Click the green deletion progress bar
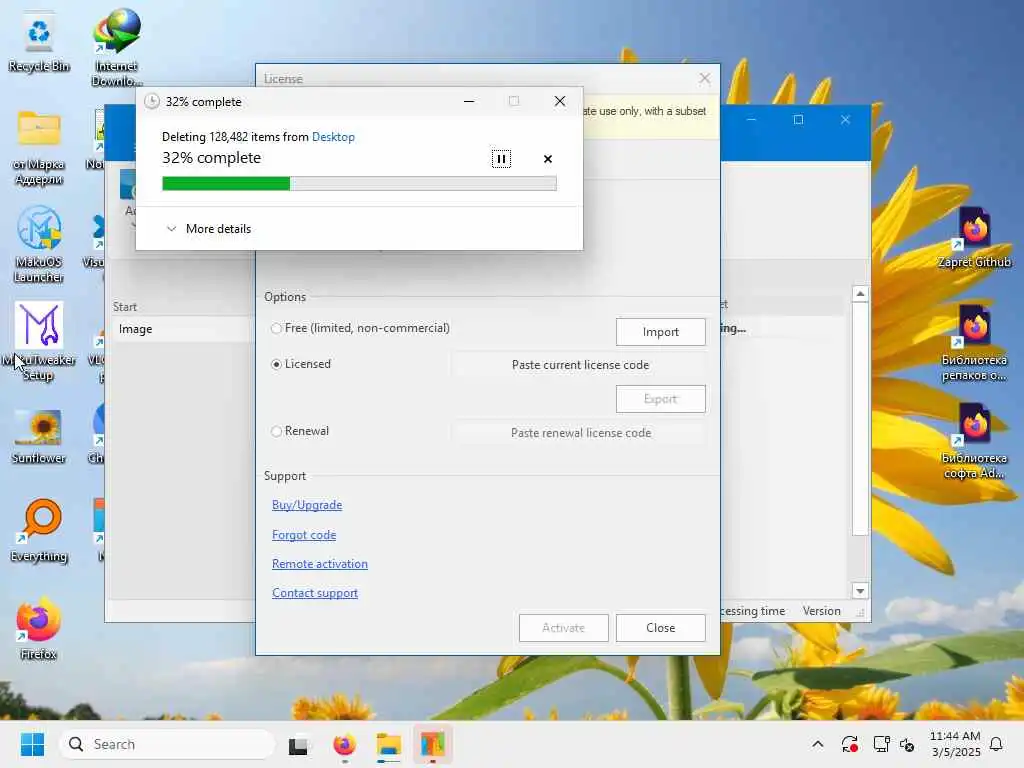The width and height of the screenshot is (1024, 768). tap(359, 184)
